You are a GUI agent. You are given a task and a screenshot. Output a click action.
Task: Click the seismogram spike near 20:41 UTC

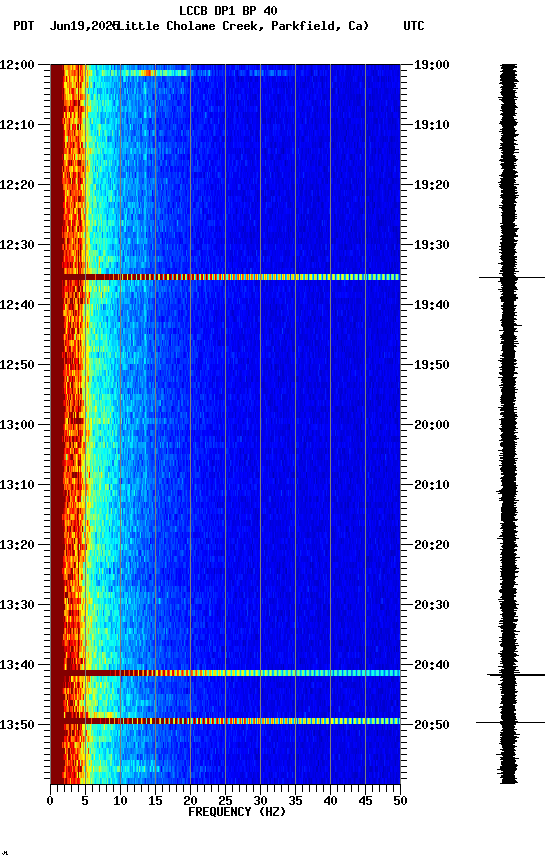(516, 674)
